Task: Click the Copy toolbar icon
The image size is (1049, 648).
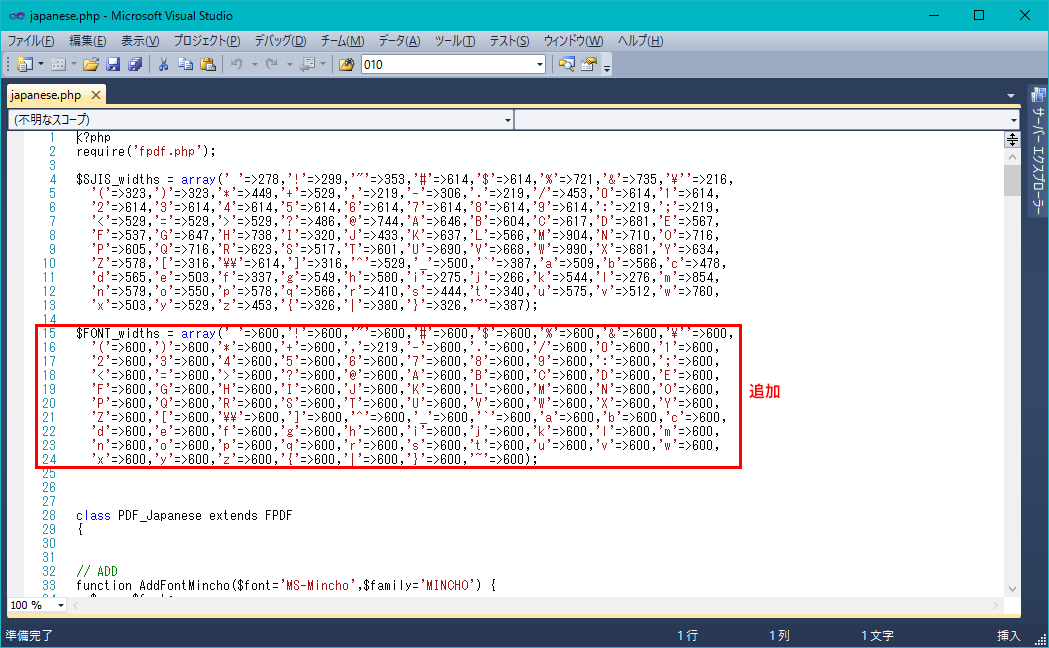Action: 186,64
